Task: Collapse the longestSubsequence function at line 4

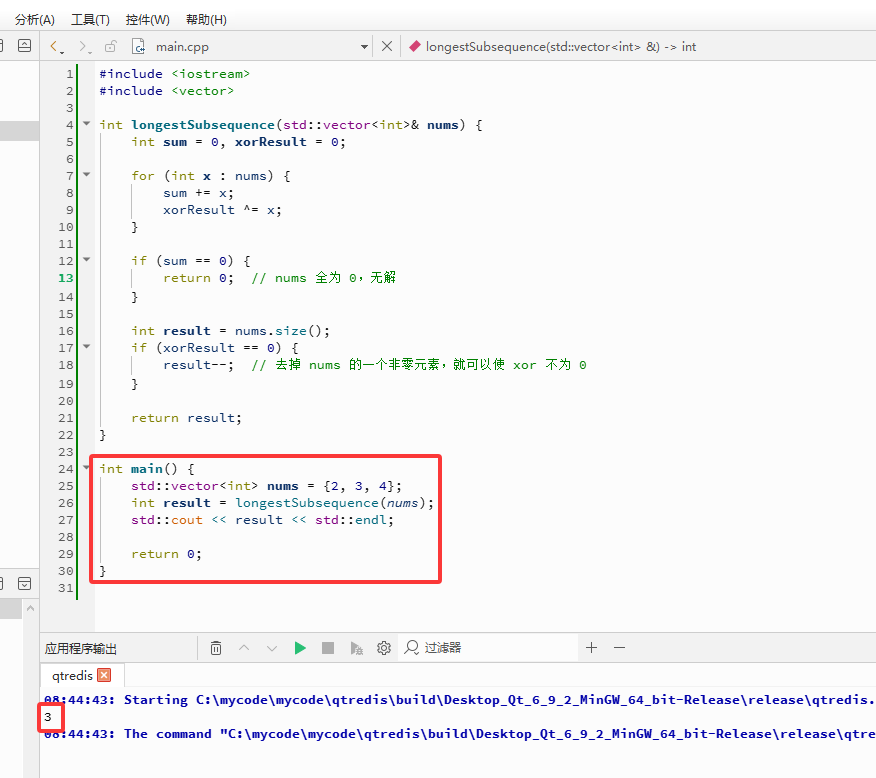Action: pyautogui.click(x=87, y=123)
